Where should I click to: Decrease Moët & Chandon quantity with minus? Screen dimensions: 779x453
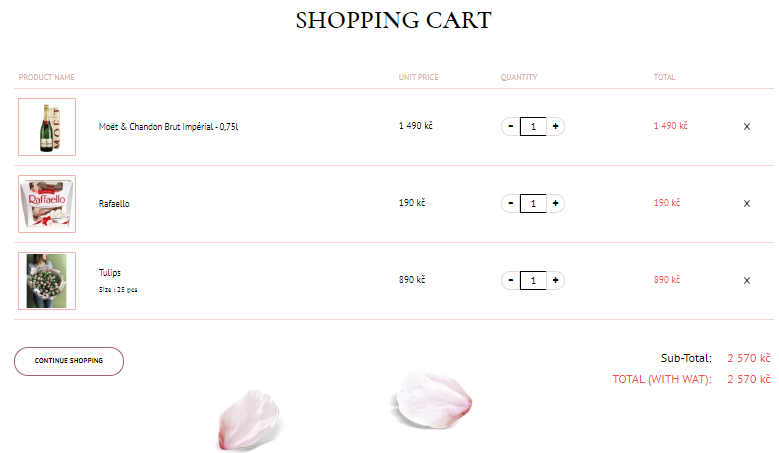(x=511, y=126)
